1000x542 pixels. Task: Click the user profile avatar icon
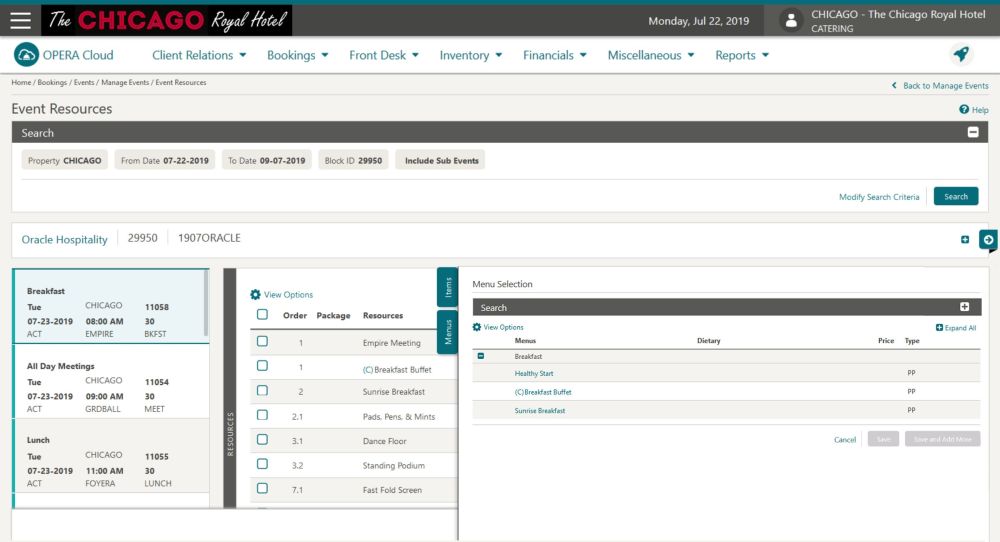click(791, 20)
